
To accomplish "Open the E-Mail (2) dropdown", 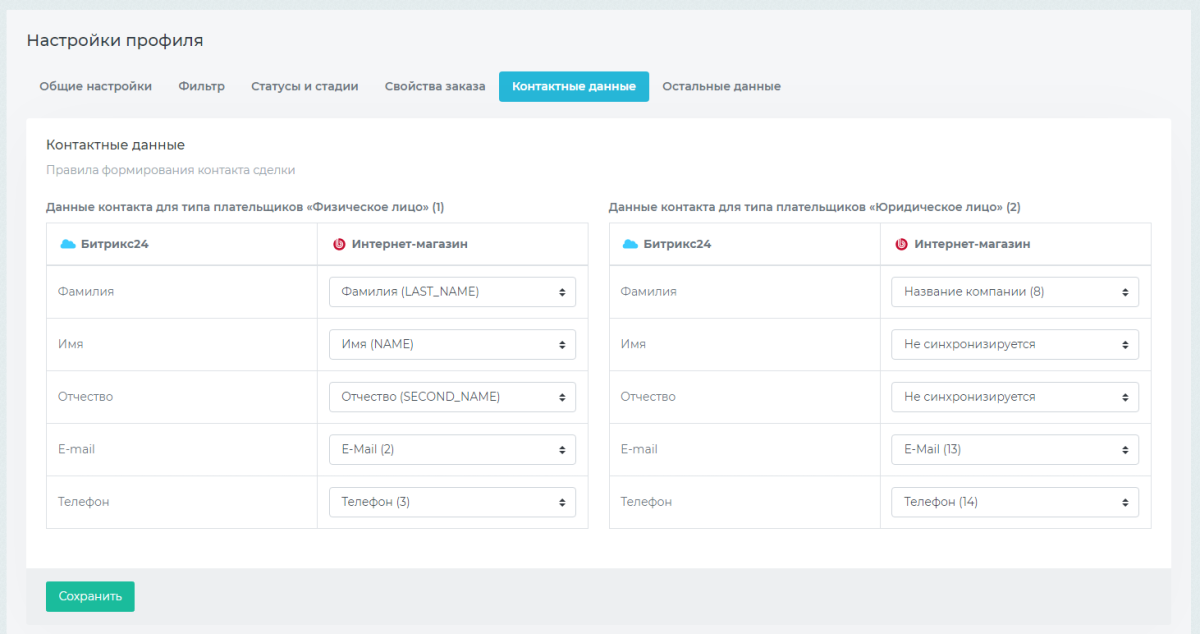I will (452, 449).
